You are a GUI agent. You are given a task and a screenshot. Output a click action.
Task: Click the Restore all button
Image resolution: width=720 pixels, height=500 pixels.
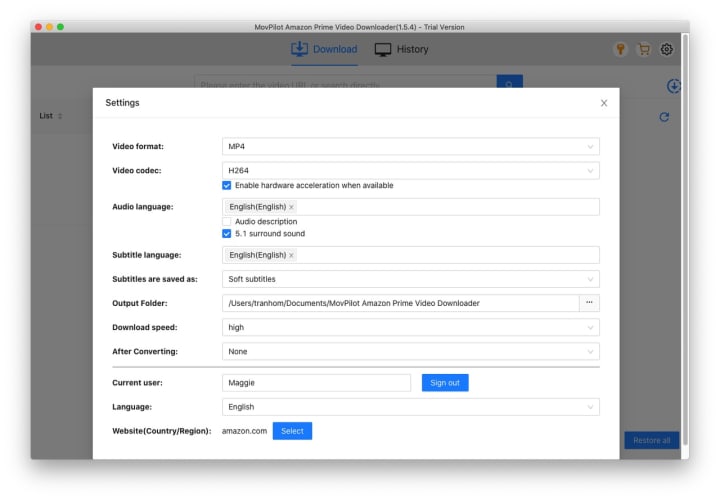tap(652, 440)
